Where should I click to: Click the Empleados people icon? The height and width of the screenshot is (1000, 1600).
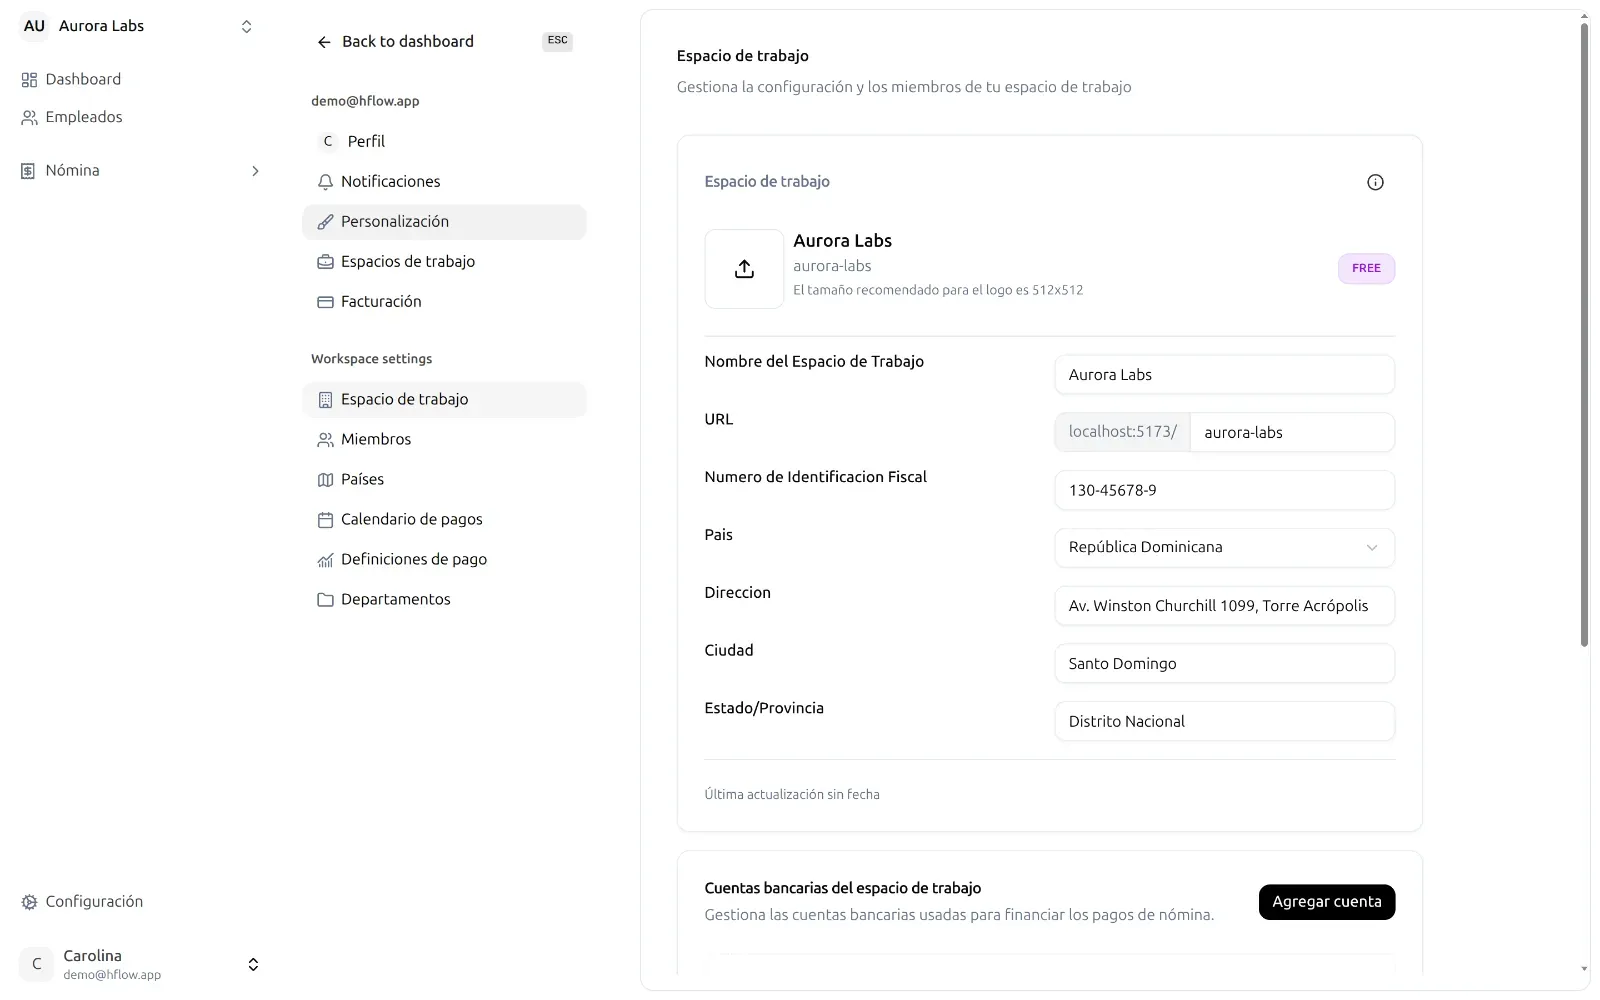click(x=29, y=118)
